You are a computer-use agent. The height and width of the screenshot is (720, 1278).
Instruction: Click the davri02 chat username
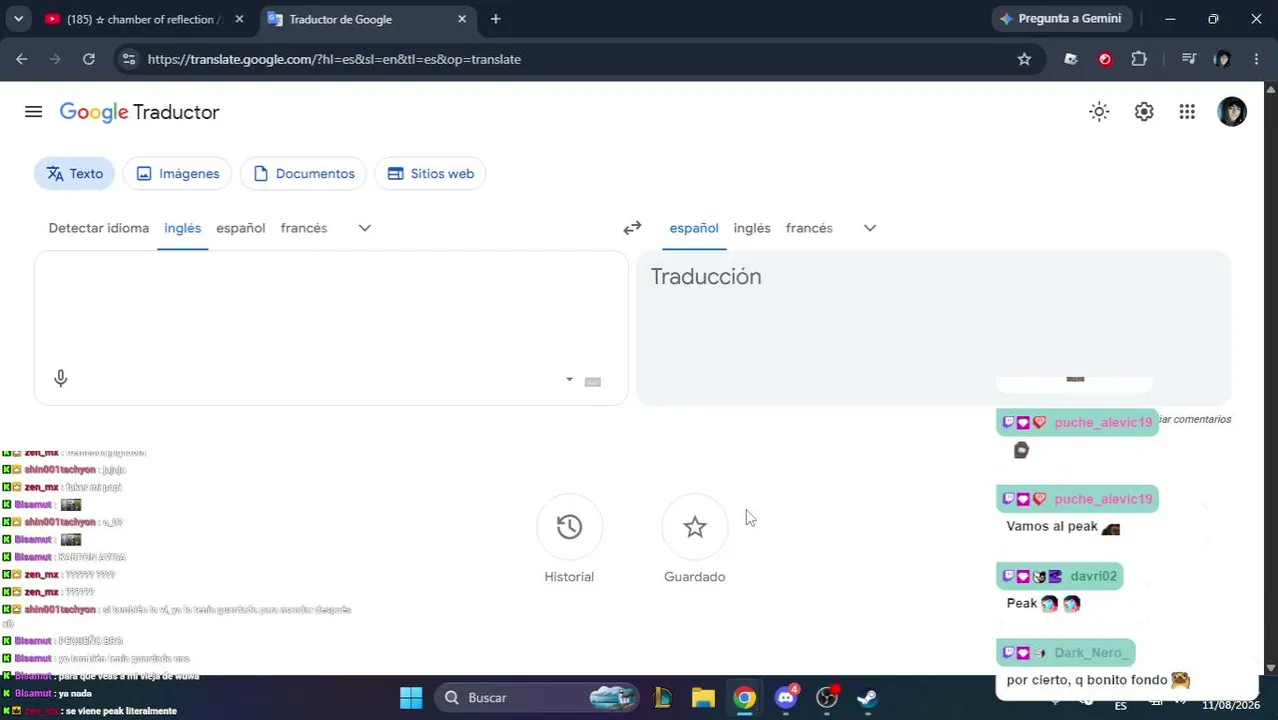[x=1093, y=576]
